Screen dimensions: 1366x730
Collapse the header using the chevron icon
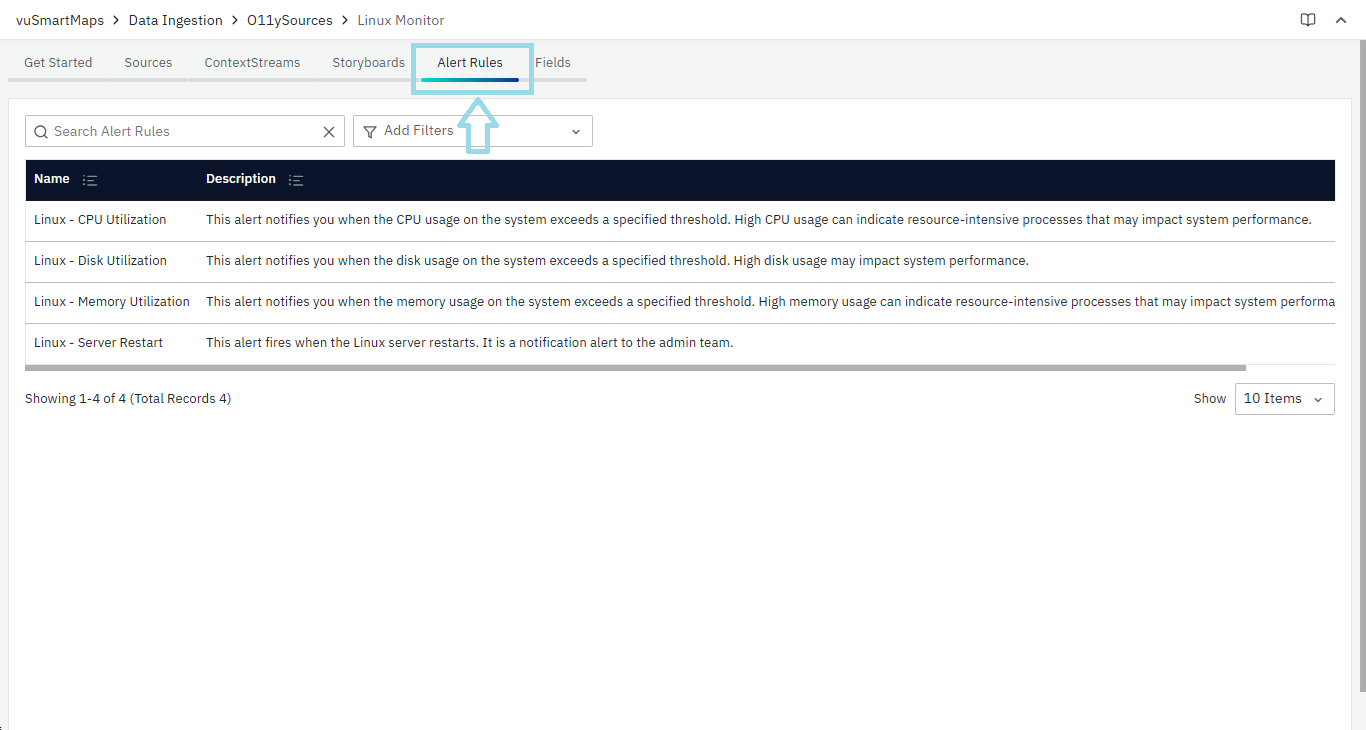point(1341,19)
